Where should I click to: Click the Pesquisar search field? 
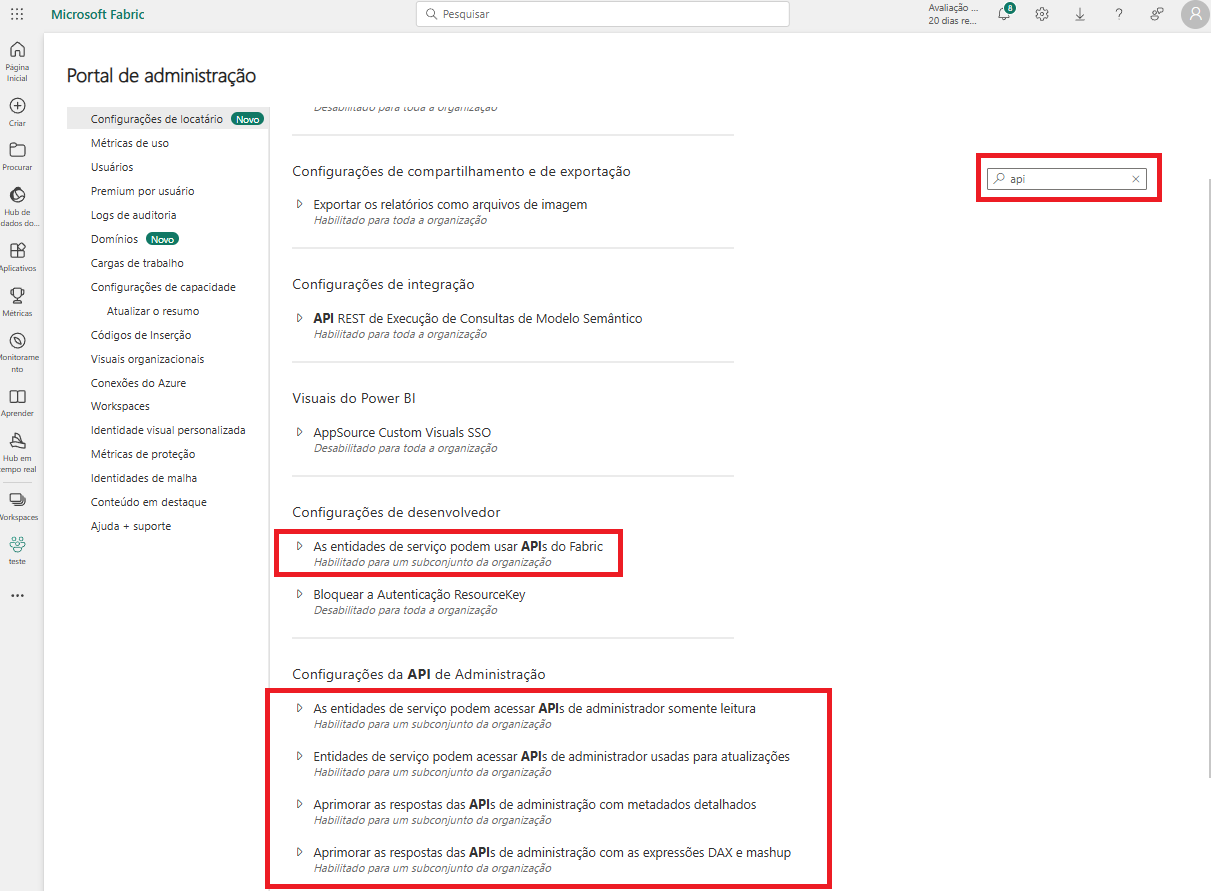pos(602,14)
